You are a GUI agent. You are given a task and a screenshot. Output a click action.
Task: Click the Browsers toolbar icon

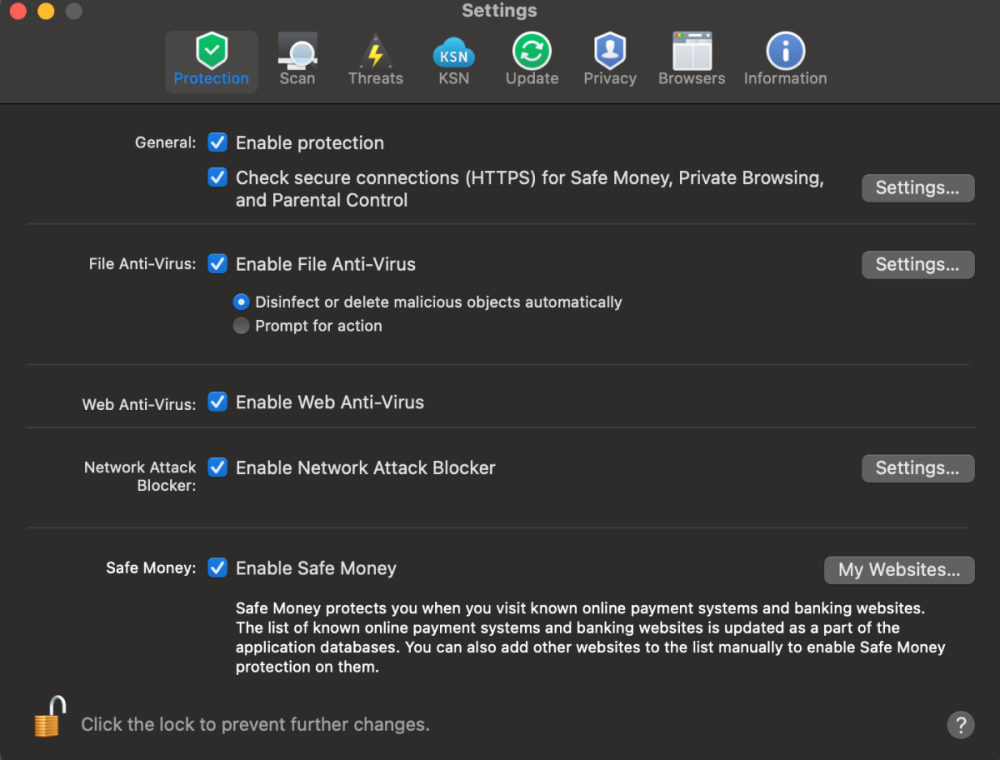coord(691,58)
